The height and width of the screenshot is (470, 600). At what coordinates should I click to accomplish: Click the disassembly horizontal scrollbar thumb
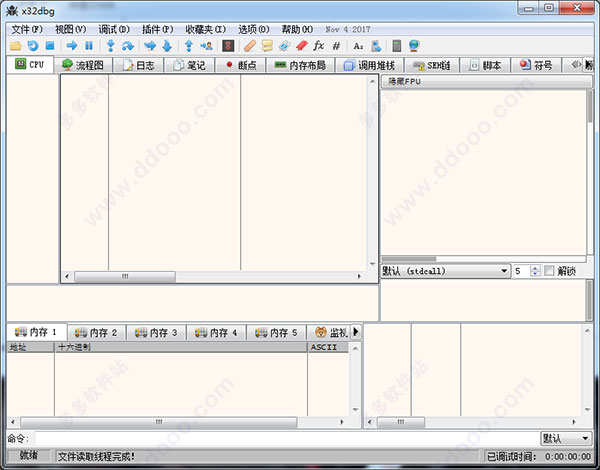[125, 276]
